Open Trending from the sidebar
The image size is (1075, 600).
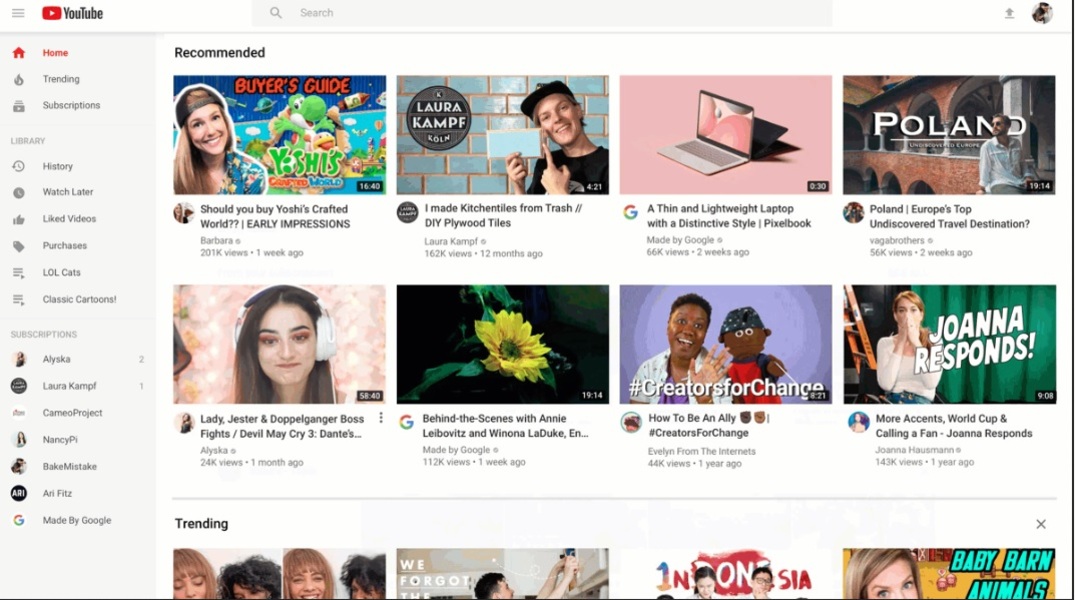(61, 79)
